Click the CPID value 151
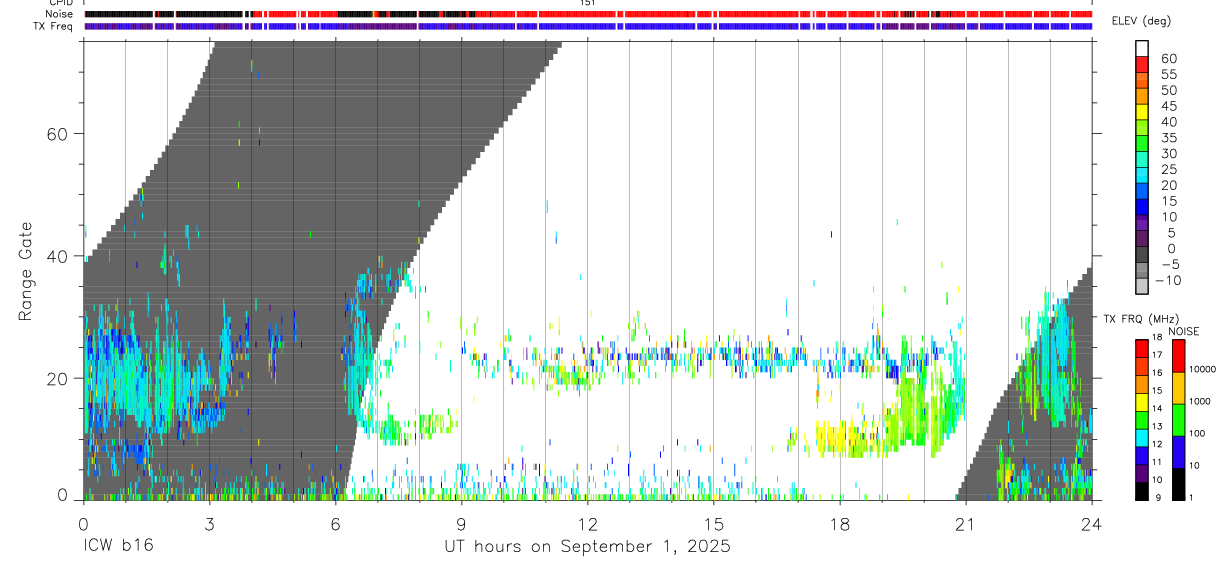The width and height of the screenshot is (1228, 567). point(587,3)
